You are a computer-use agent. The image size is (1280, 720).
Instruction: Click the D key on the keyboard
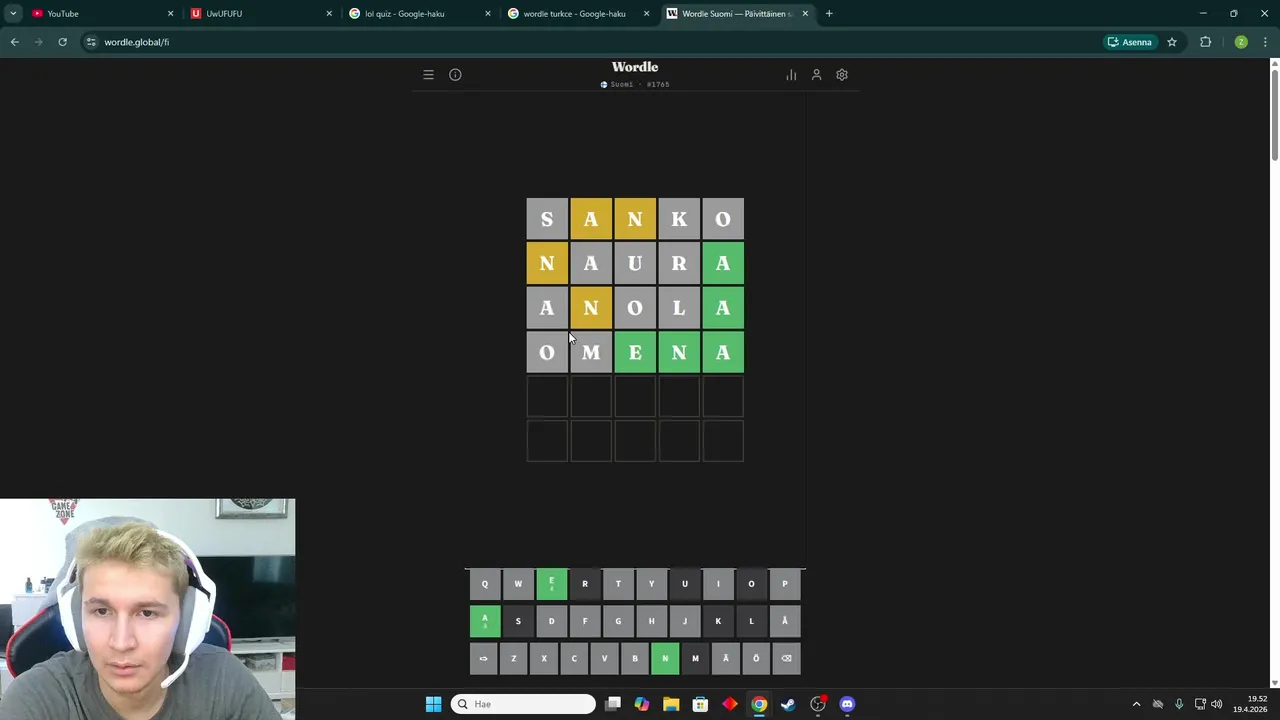click(551, 621)
